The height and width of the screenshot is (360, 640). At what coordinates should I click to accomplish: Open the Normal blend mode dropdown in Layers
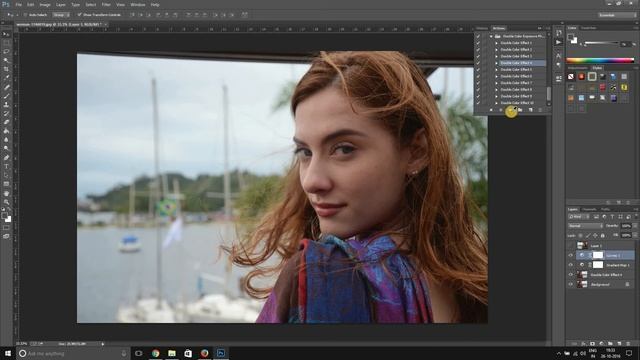[x=585, y=226]
